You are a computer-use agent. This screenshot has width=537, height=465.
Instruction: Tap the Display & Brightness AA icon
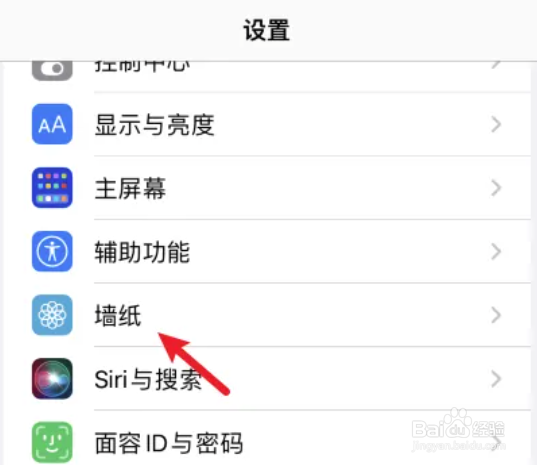[52, 124]
